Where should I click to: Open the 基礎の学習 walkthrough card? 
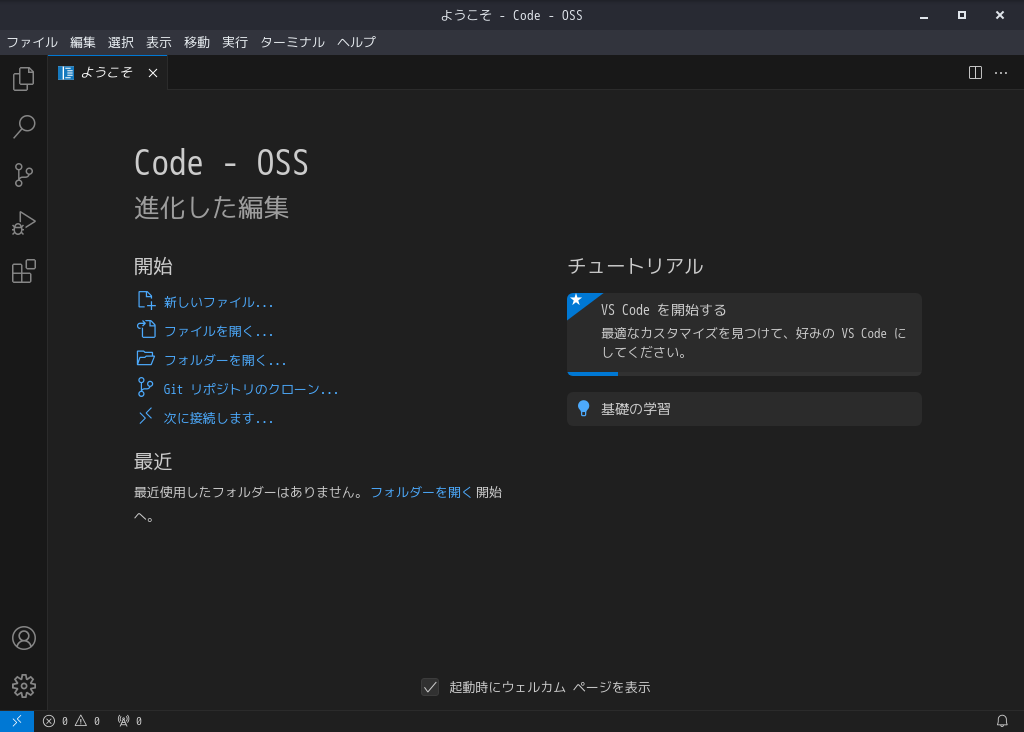[x=744, y=409]
